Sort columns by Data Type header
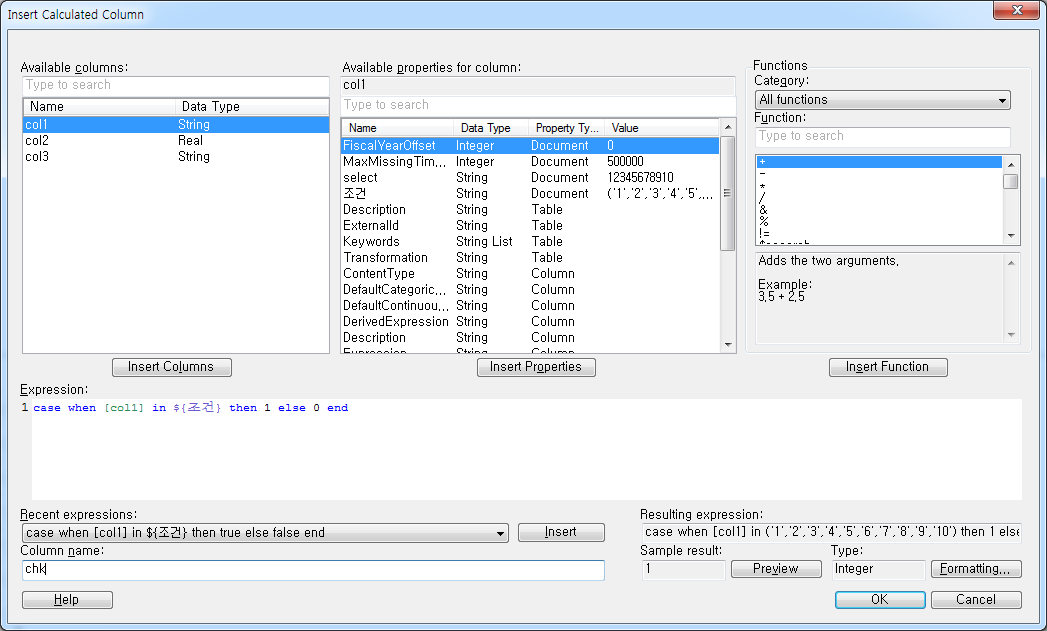1047x631 pixels. point(252,107)
